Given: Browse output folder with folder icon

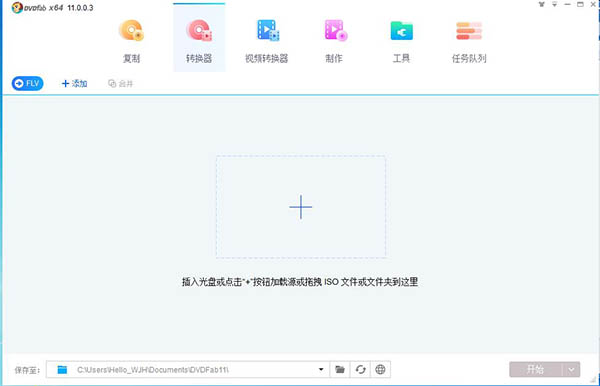Looking at the screenshot, I should point(340,370).
